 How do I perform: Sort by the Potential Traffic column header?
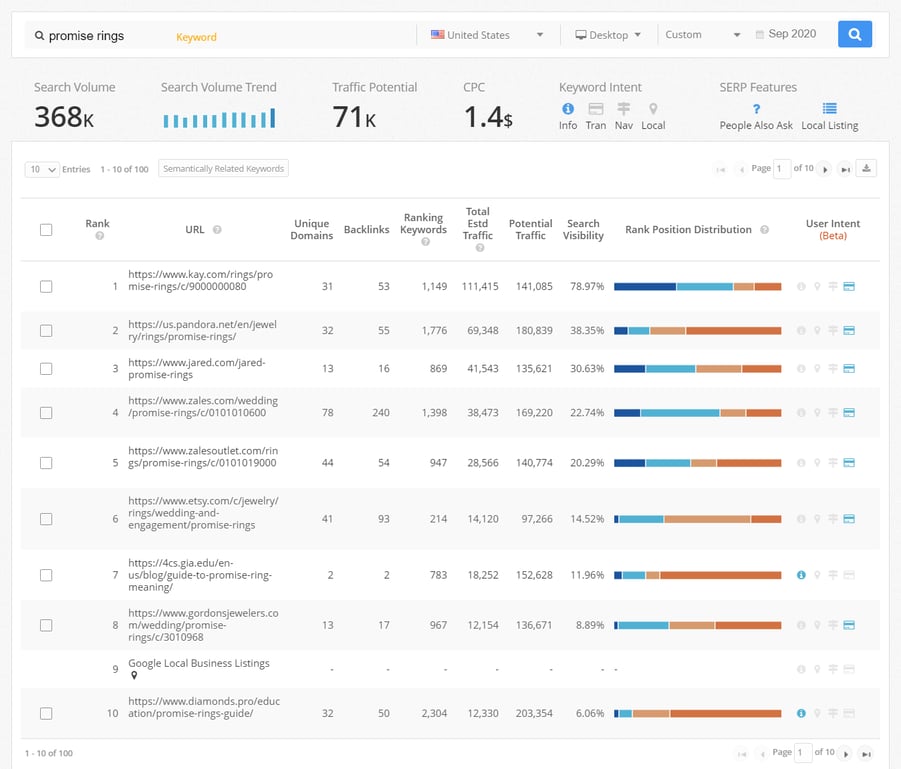pyautogui.click(x=530, y=229)
